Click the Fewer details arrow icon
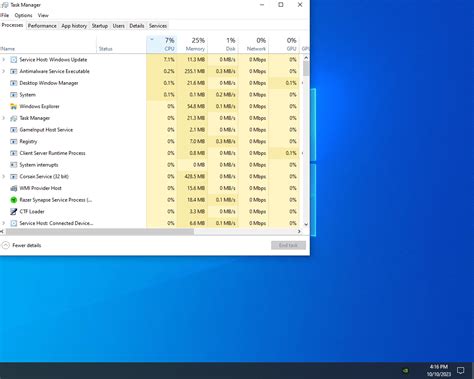This screenshot has width=474, height=379. 6,245
